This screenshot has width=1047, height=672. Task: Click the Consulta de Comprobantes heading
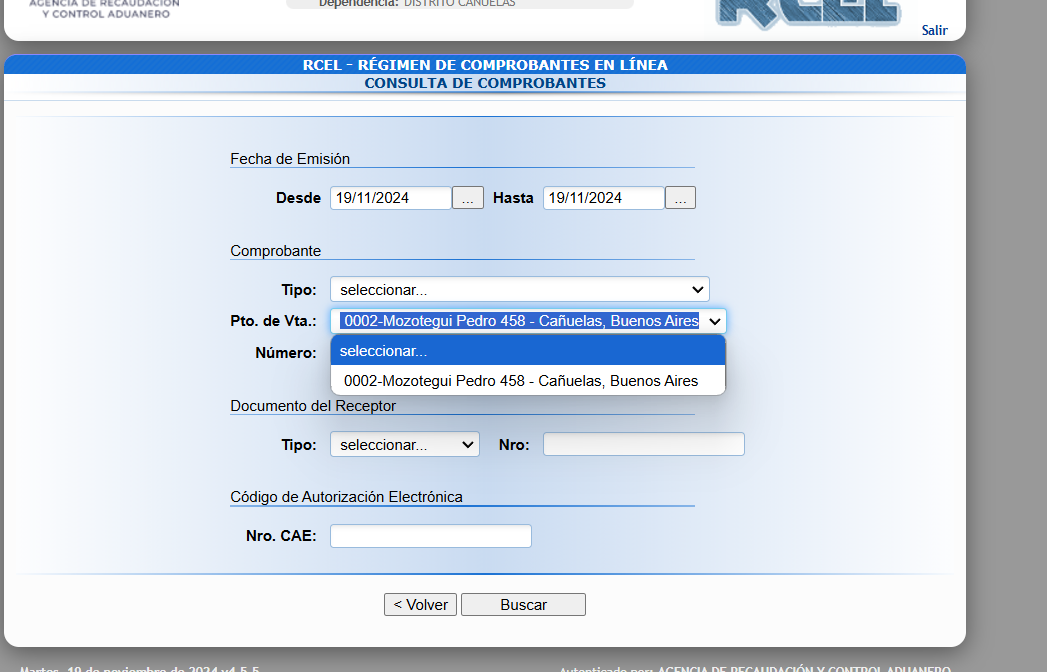point(485,83)
